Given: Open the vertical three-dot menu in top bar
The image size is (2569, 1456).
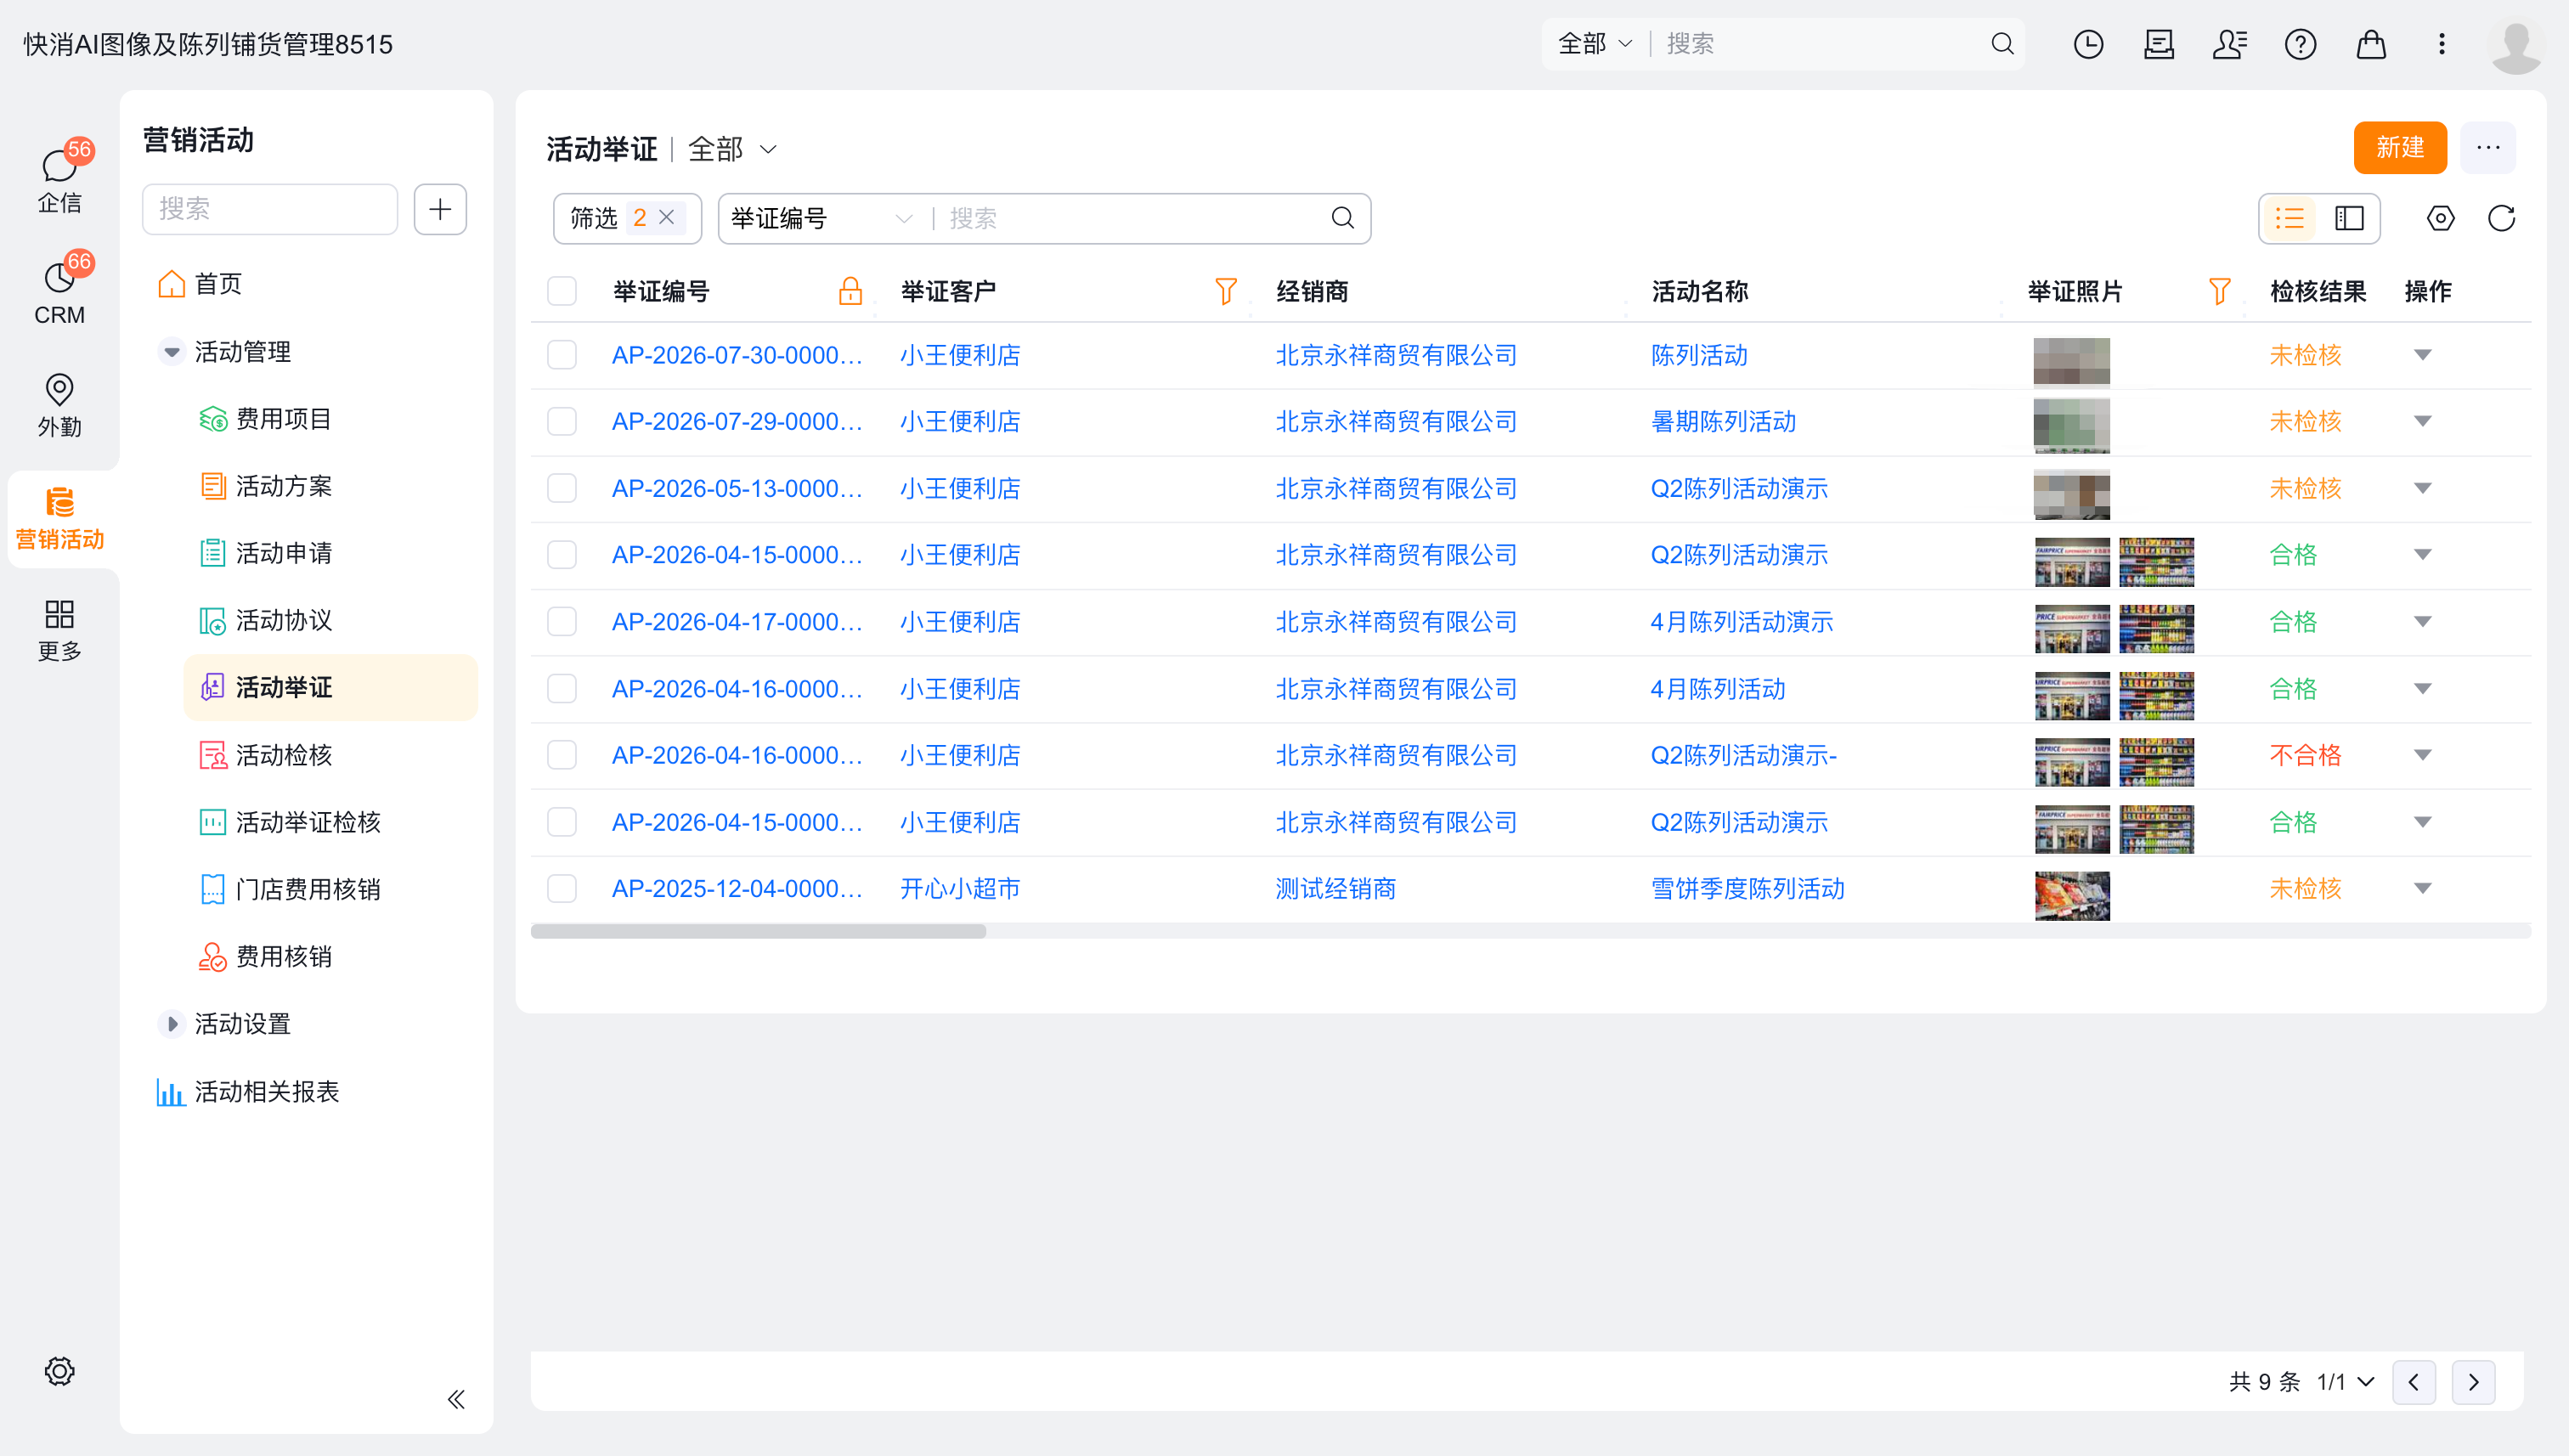Looking at the screenshot, I should tap(2441, 44).
